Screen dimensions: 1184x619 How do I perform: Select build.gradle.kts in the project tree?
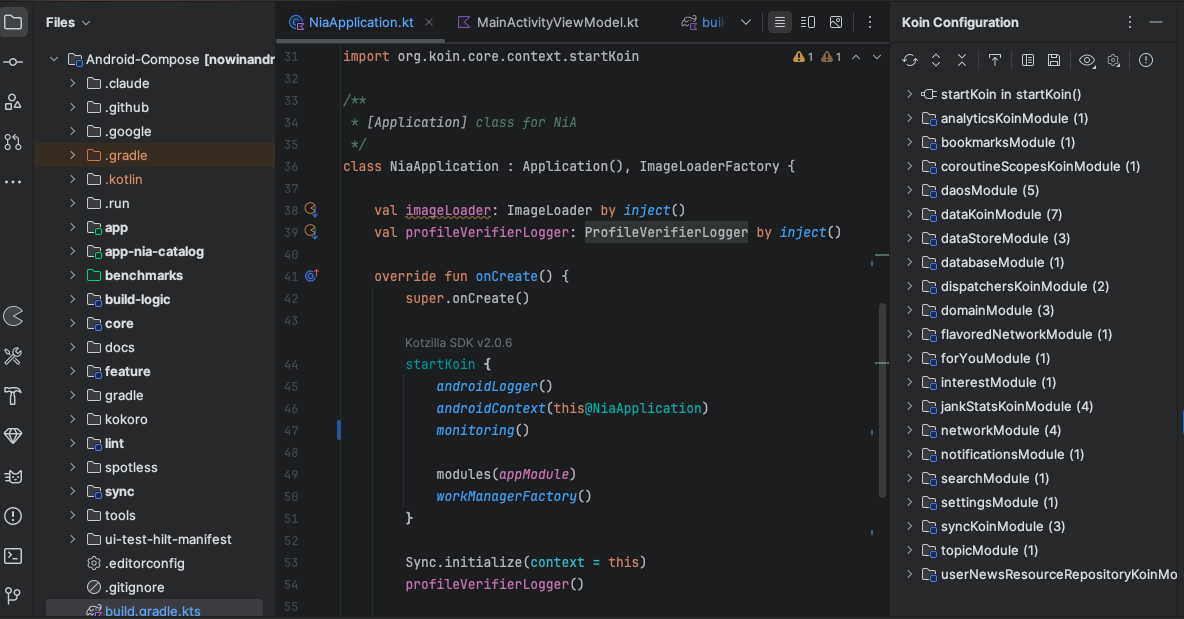tap(152, 610)
